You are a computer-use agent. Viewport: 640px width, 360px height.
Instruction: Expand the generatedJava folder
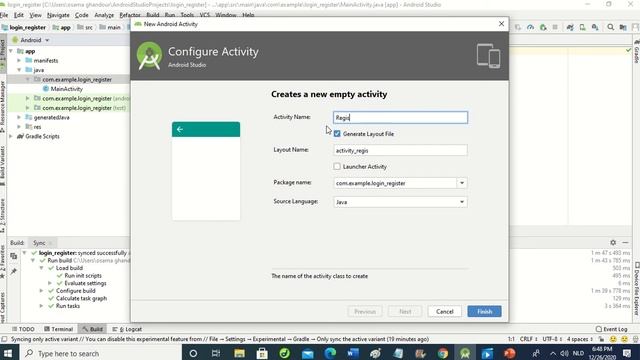(19, 117)
